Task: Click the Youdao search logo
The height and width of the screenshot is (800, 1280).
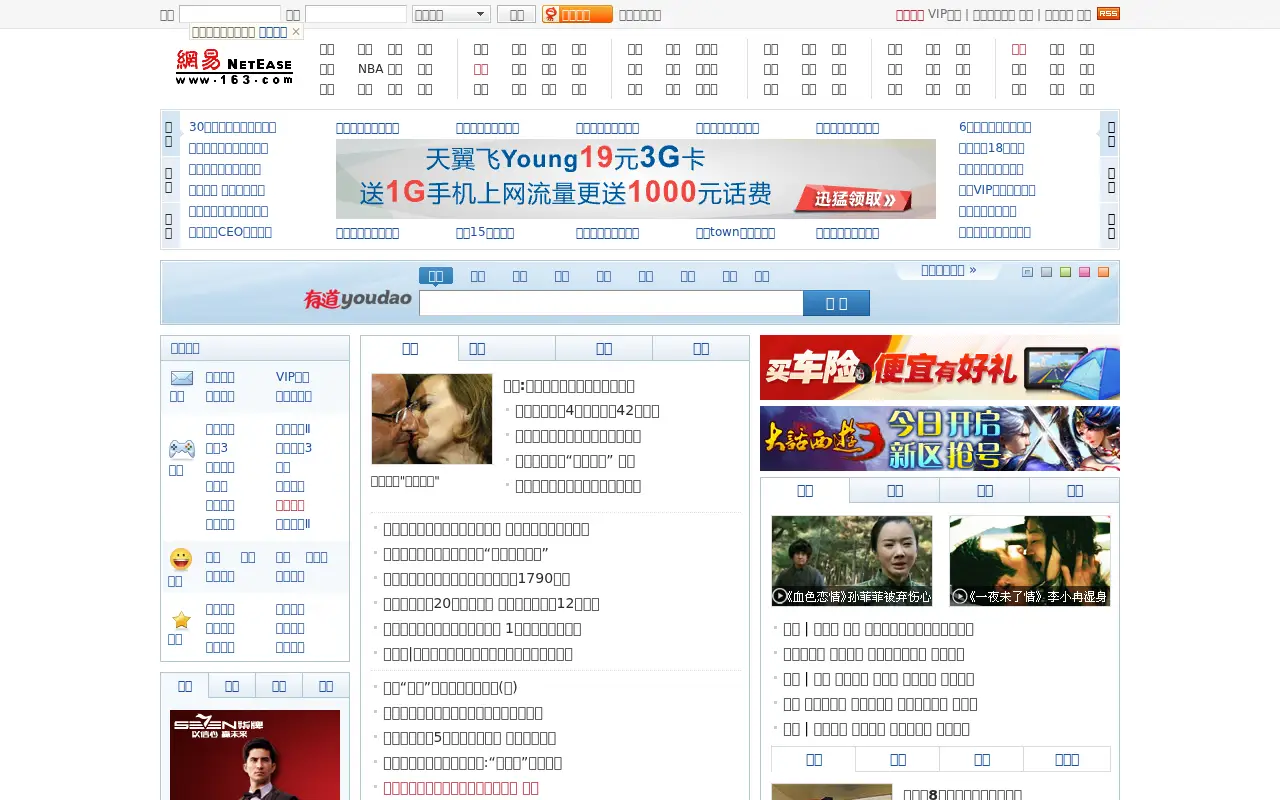Action: tap(358, 298)
